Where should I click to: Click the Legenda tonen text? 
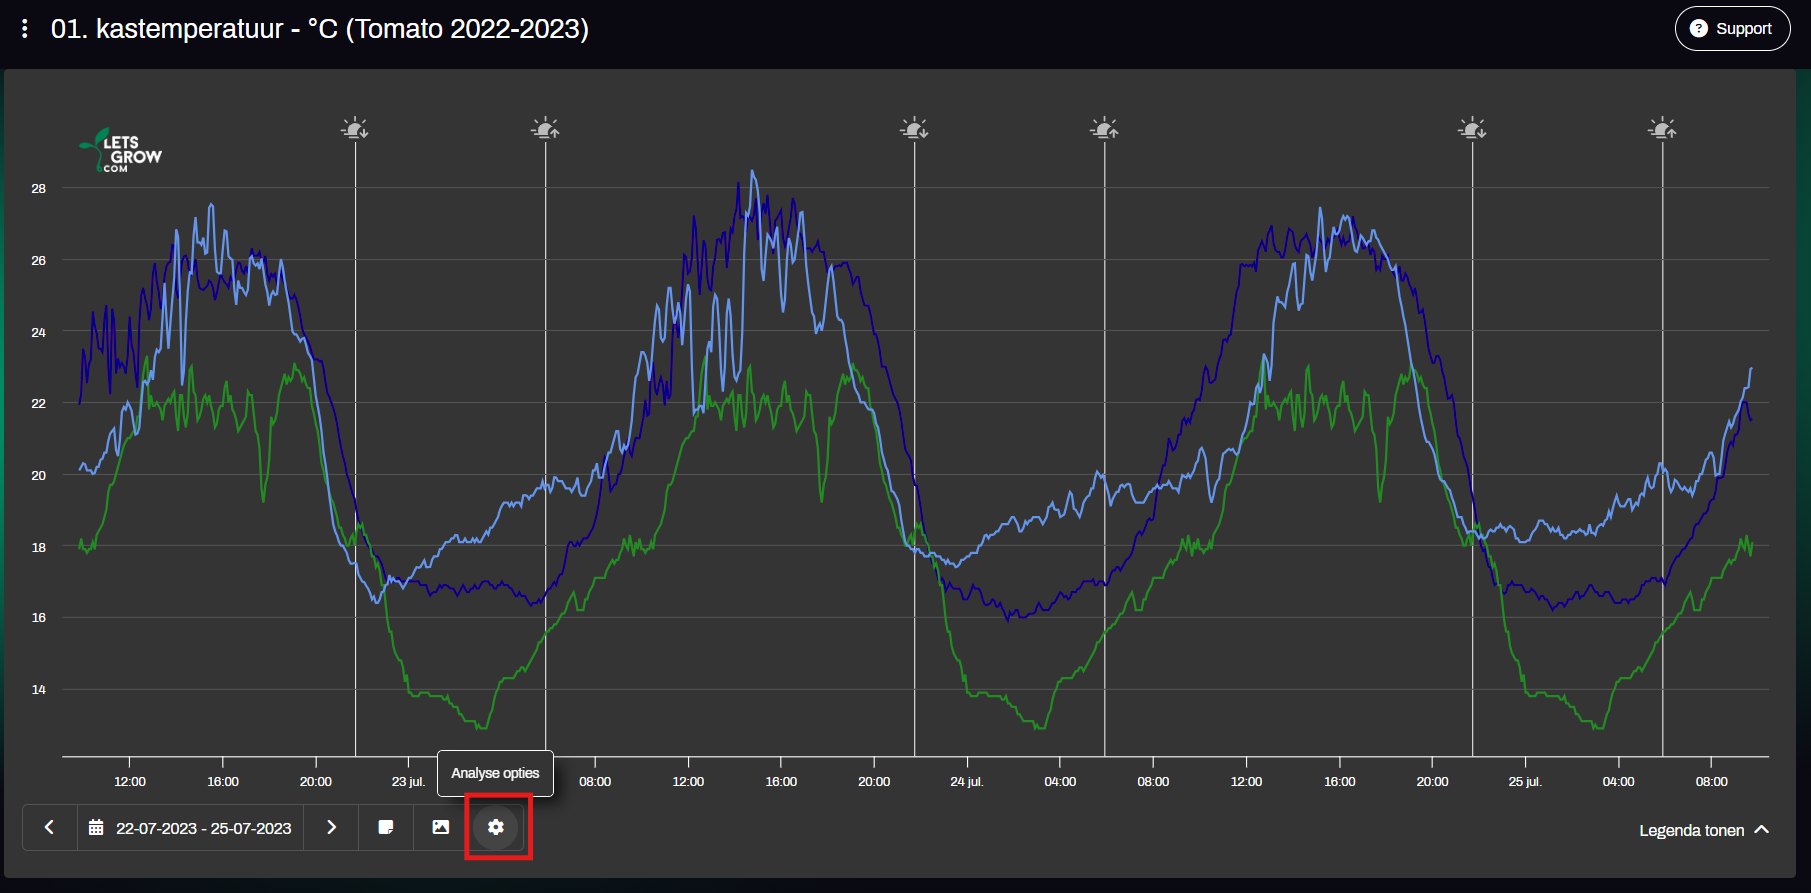point(1691,831)
